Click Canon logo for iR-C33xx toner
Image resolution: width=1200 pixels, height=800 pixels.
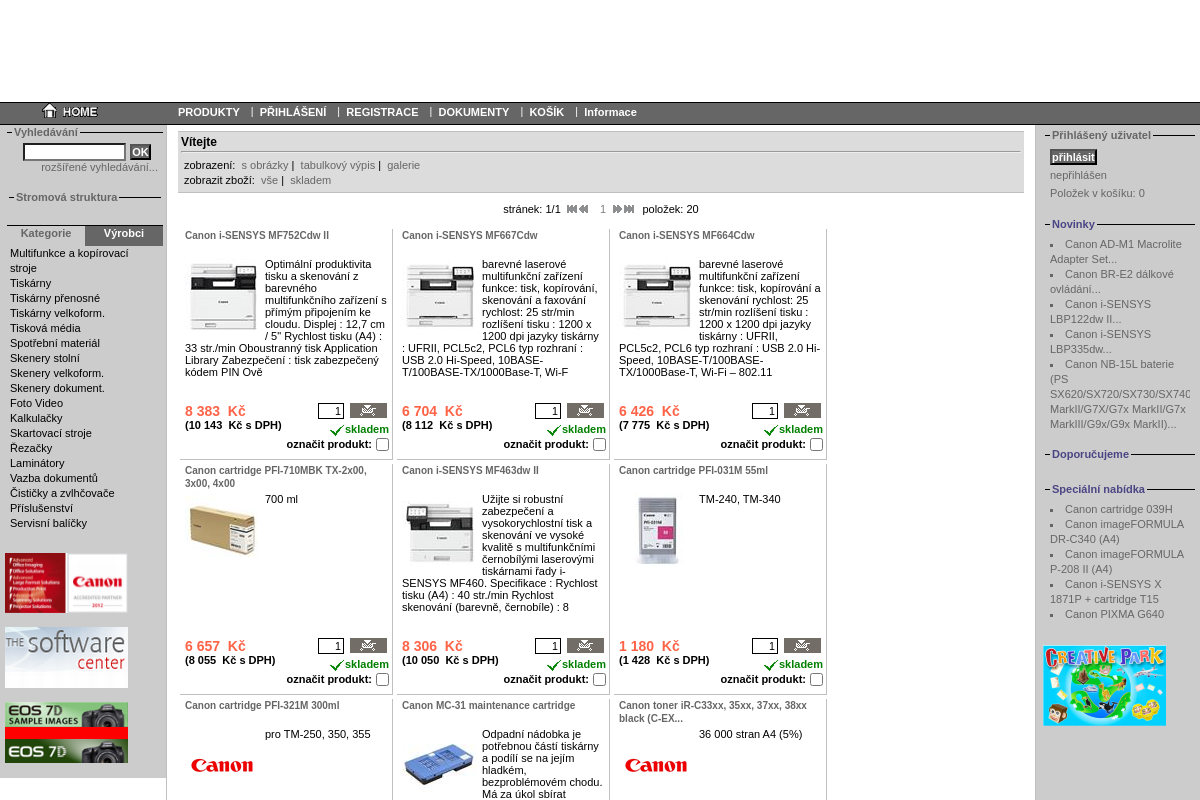point(656,766)
